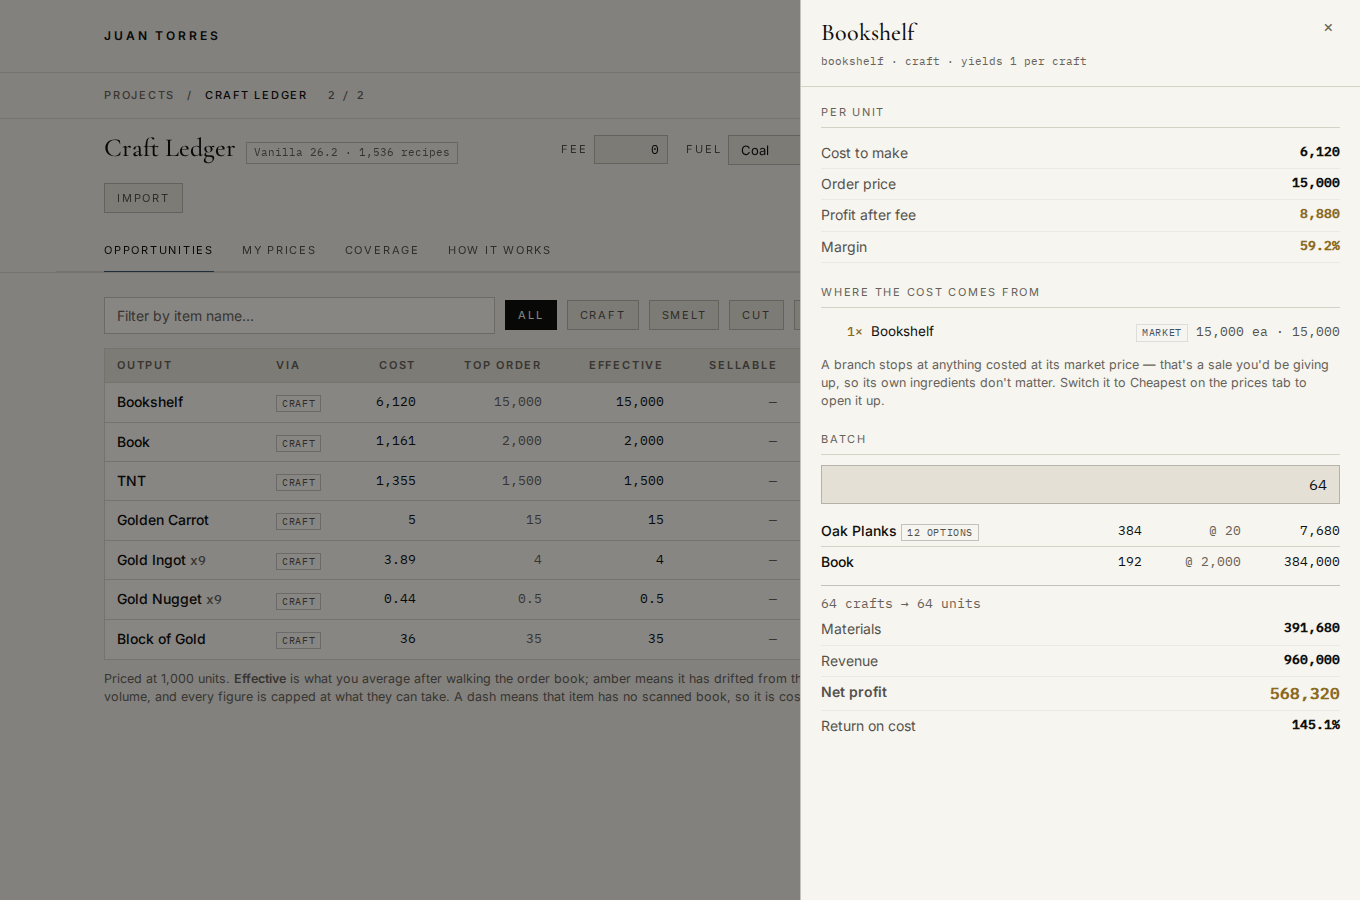Select the Gold Ingot x9 row

click(452, 560)
